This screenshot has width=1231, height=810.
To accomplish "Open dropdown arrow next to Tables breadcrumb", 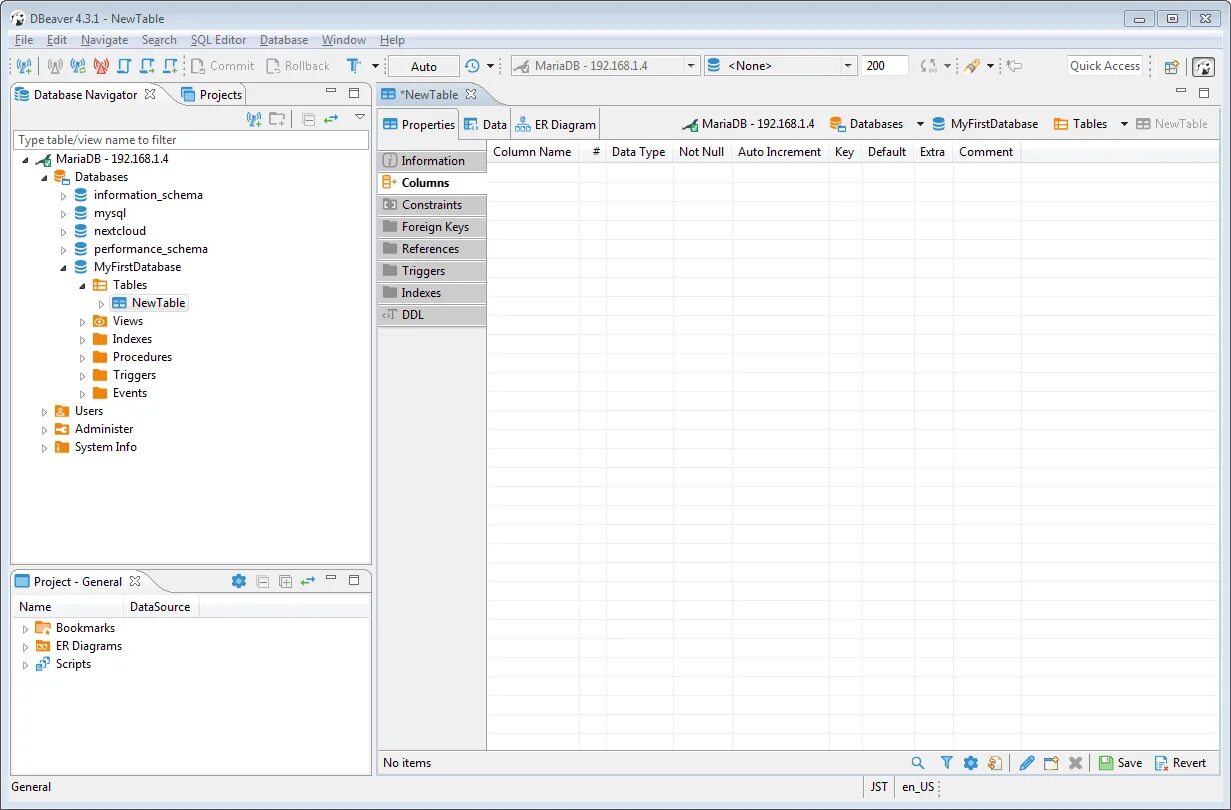I will [1124, 125].
